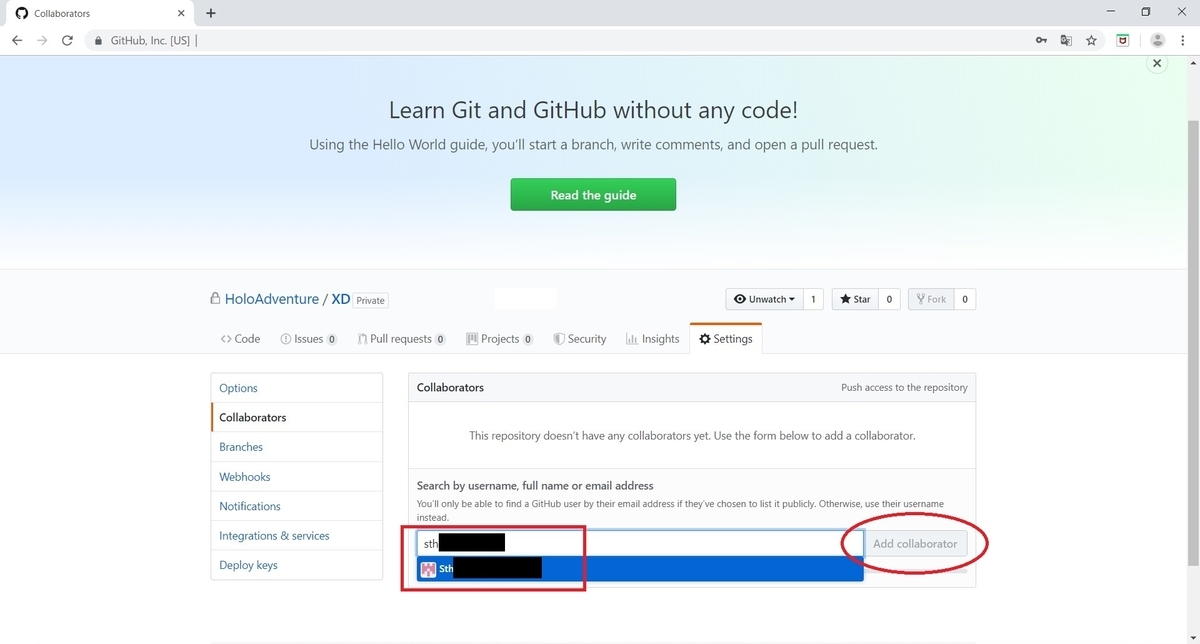Reload the page with refresh icon
Viewport: 1200px width, 644px height.
[67, 41]
